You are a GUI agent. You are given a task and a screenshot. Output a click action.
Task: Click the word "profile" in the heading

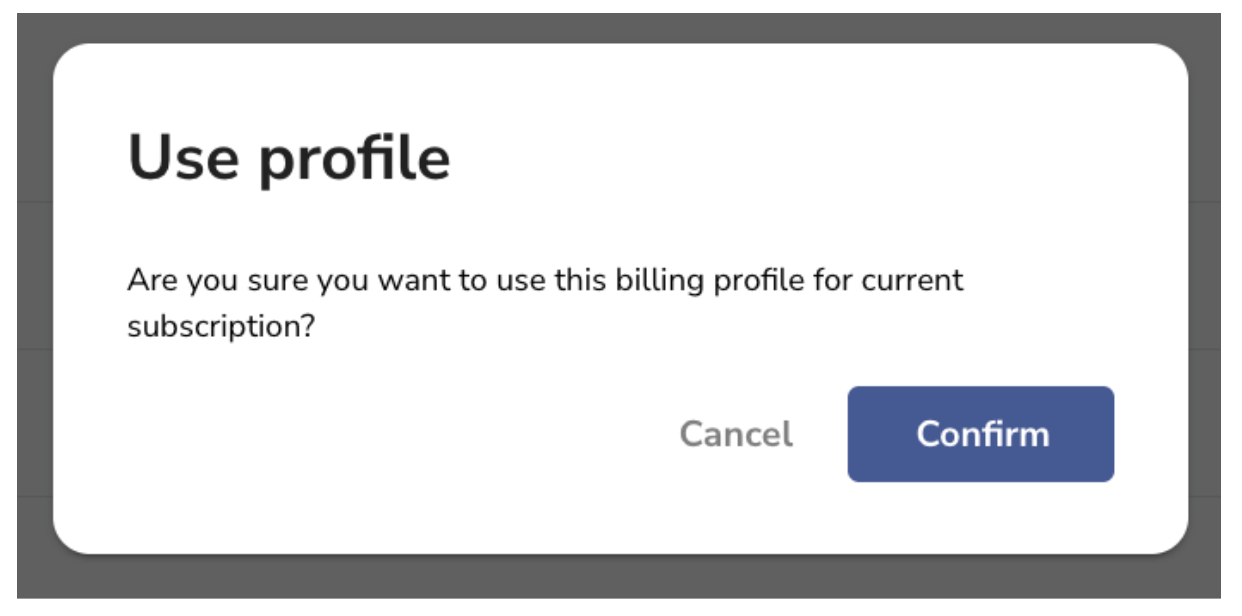(x=355, y=158)
